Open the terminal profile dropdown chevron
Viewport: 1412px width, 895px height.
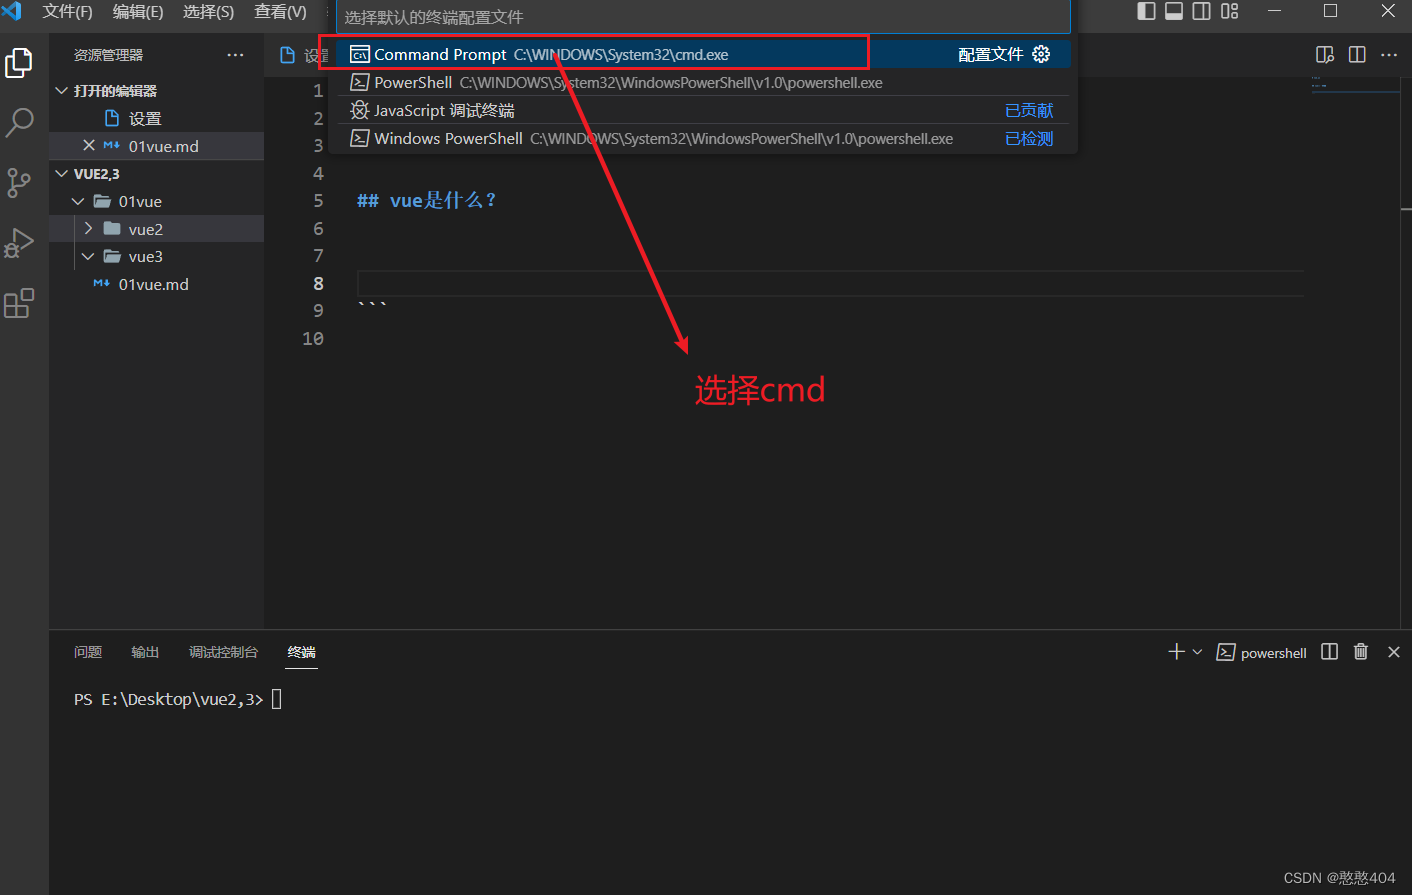tap(1197, 651)
